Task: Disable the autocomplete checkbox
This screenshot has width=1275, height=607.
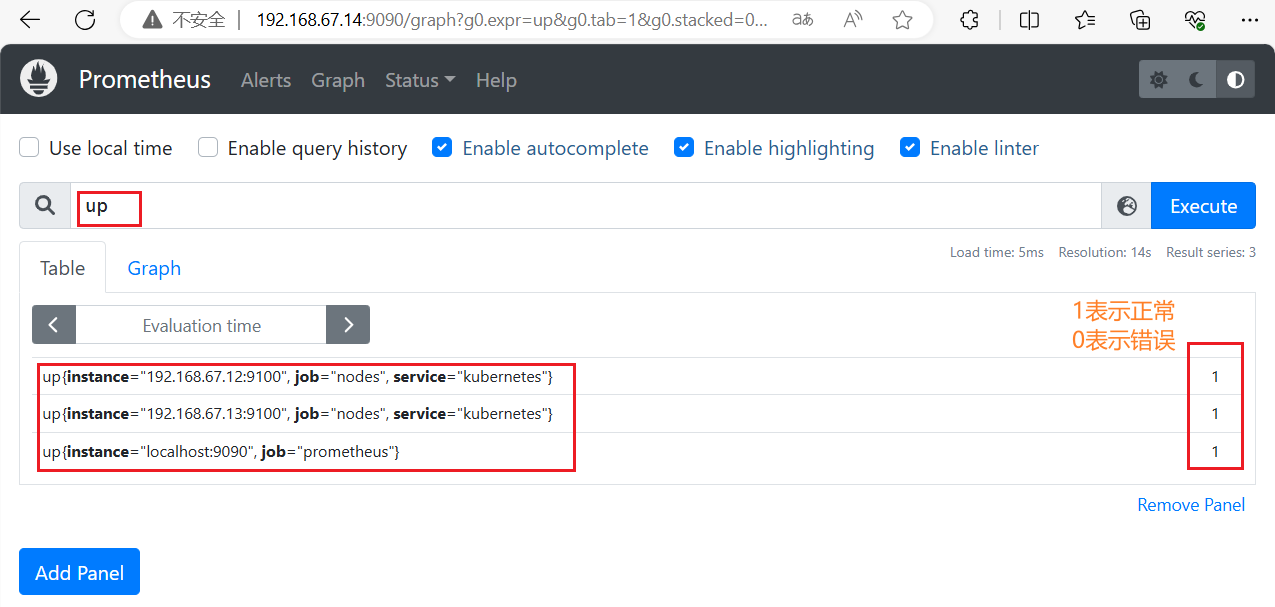Action: coord(442,148)
